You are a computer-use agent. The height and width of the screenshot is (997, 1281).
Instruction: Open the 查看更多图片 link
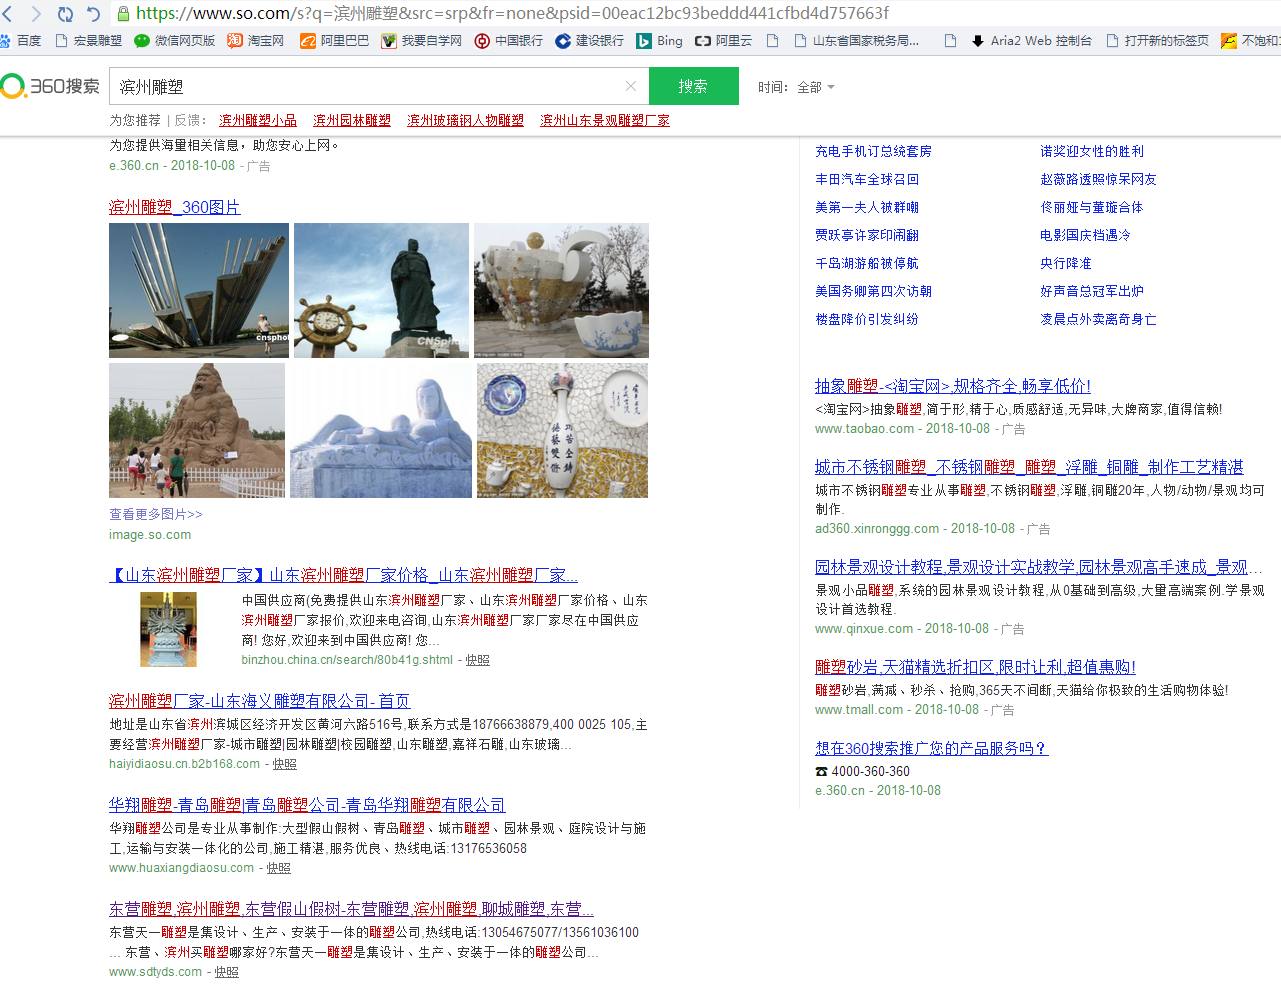click(155, 512)
